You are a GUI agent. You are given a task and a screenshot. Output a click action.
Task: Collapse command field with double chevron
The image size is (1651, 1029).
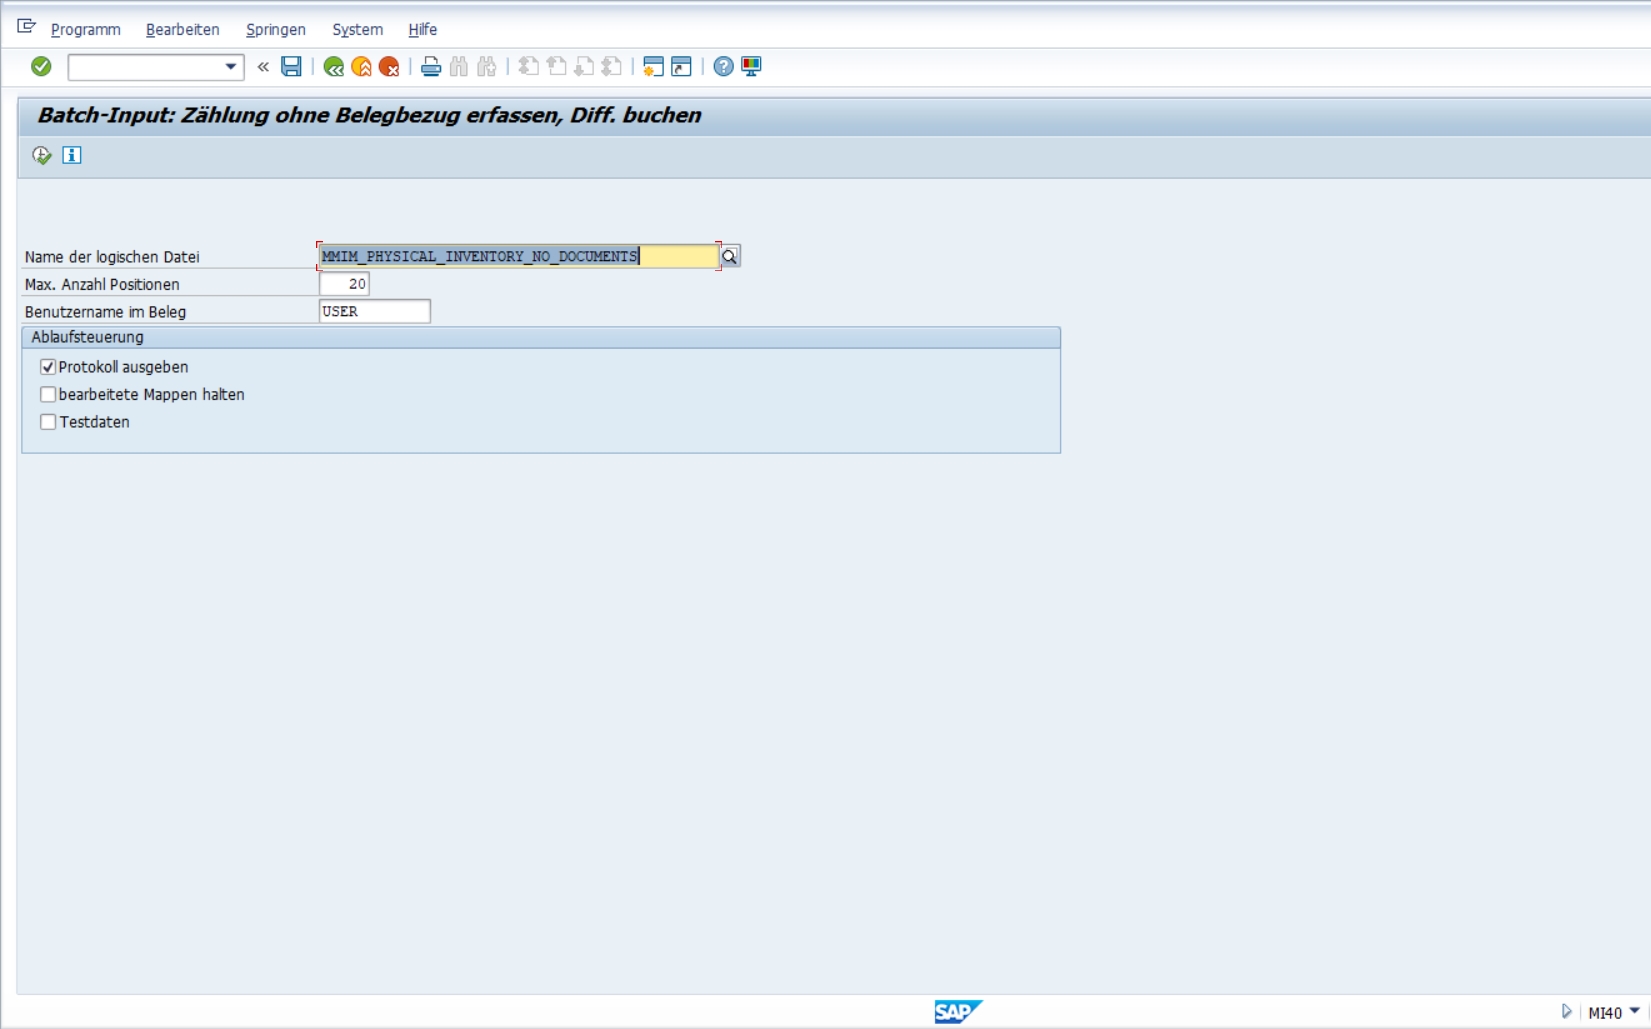[x=263, y=67]
